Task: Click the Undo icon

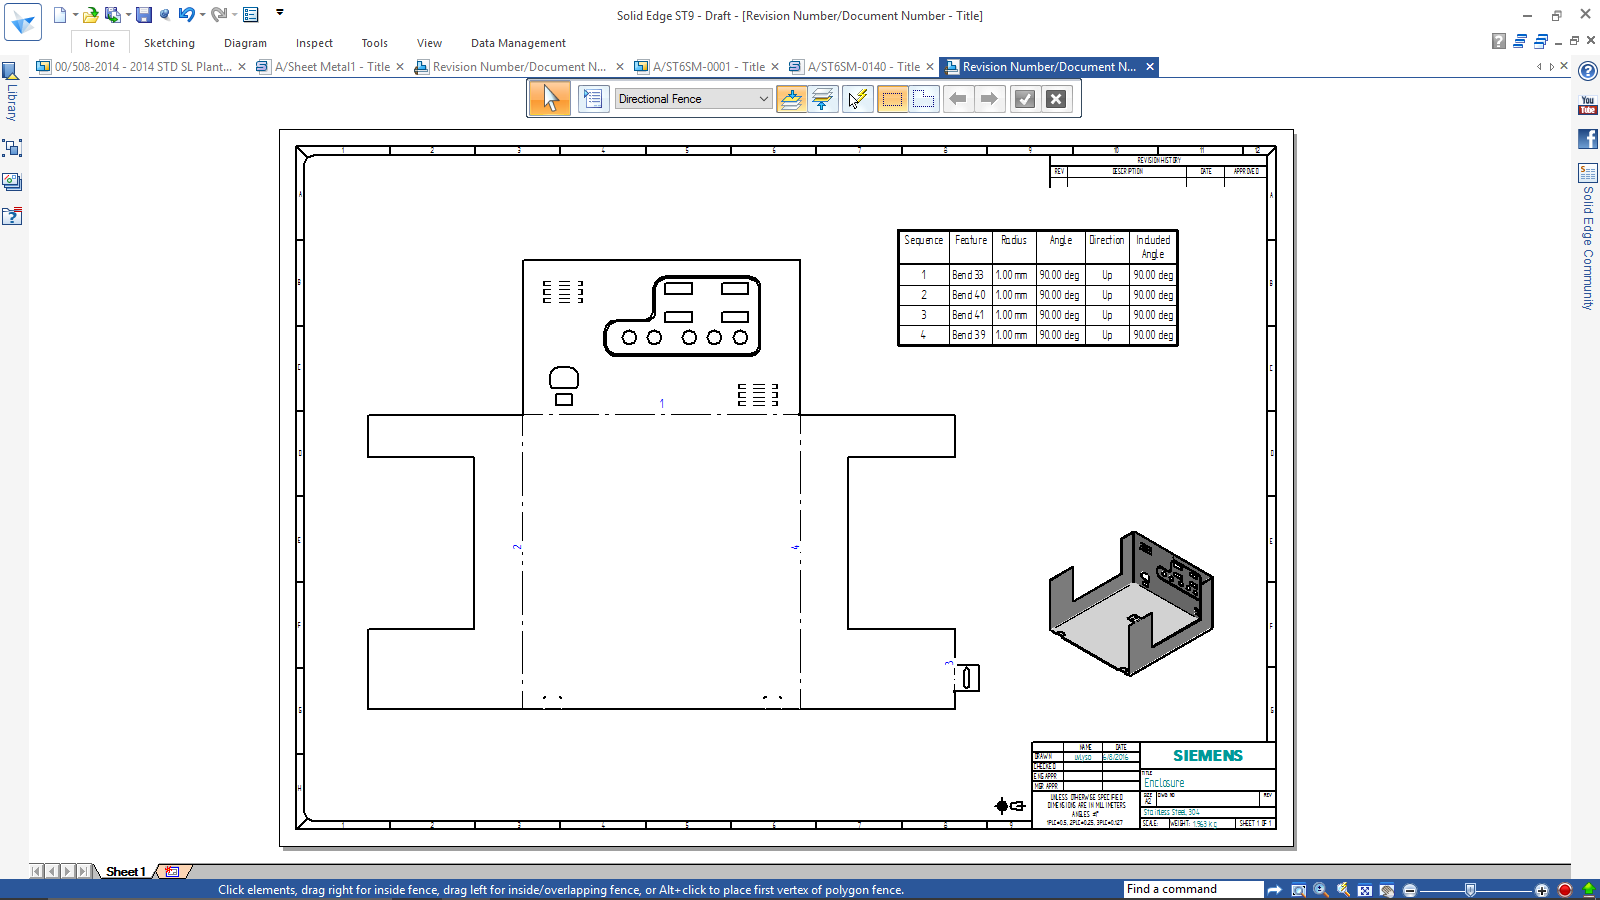Action: (x=189, y=15)
